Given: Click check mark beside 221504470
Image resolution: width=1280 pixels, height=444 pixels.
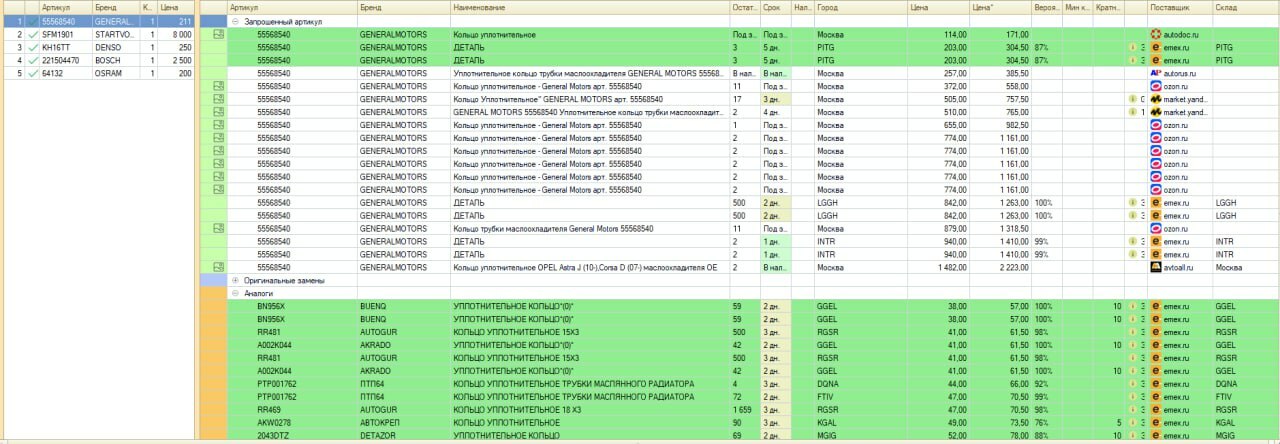Looking at the screenshot, I should (x=32, y=60).
